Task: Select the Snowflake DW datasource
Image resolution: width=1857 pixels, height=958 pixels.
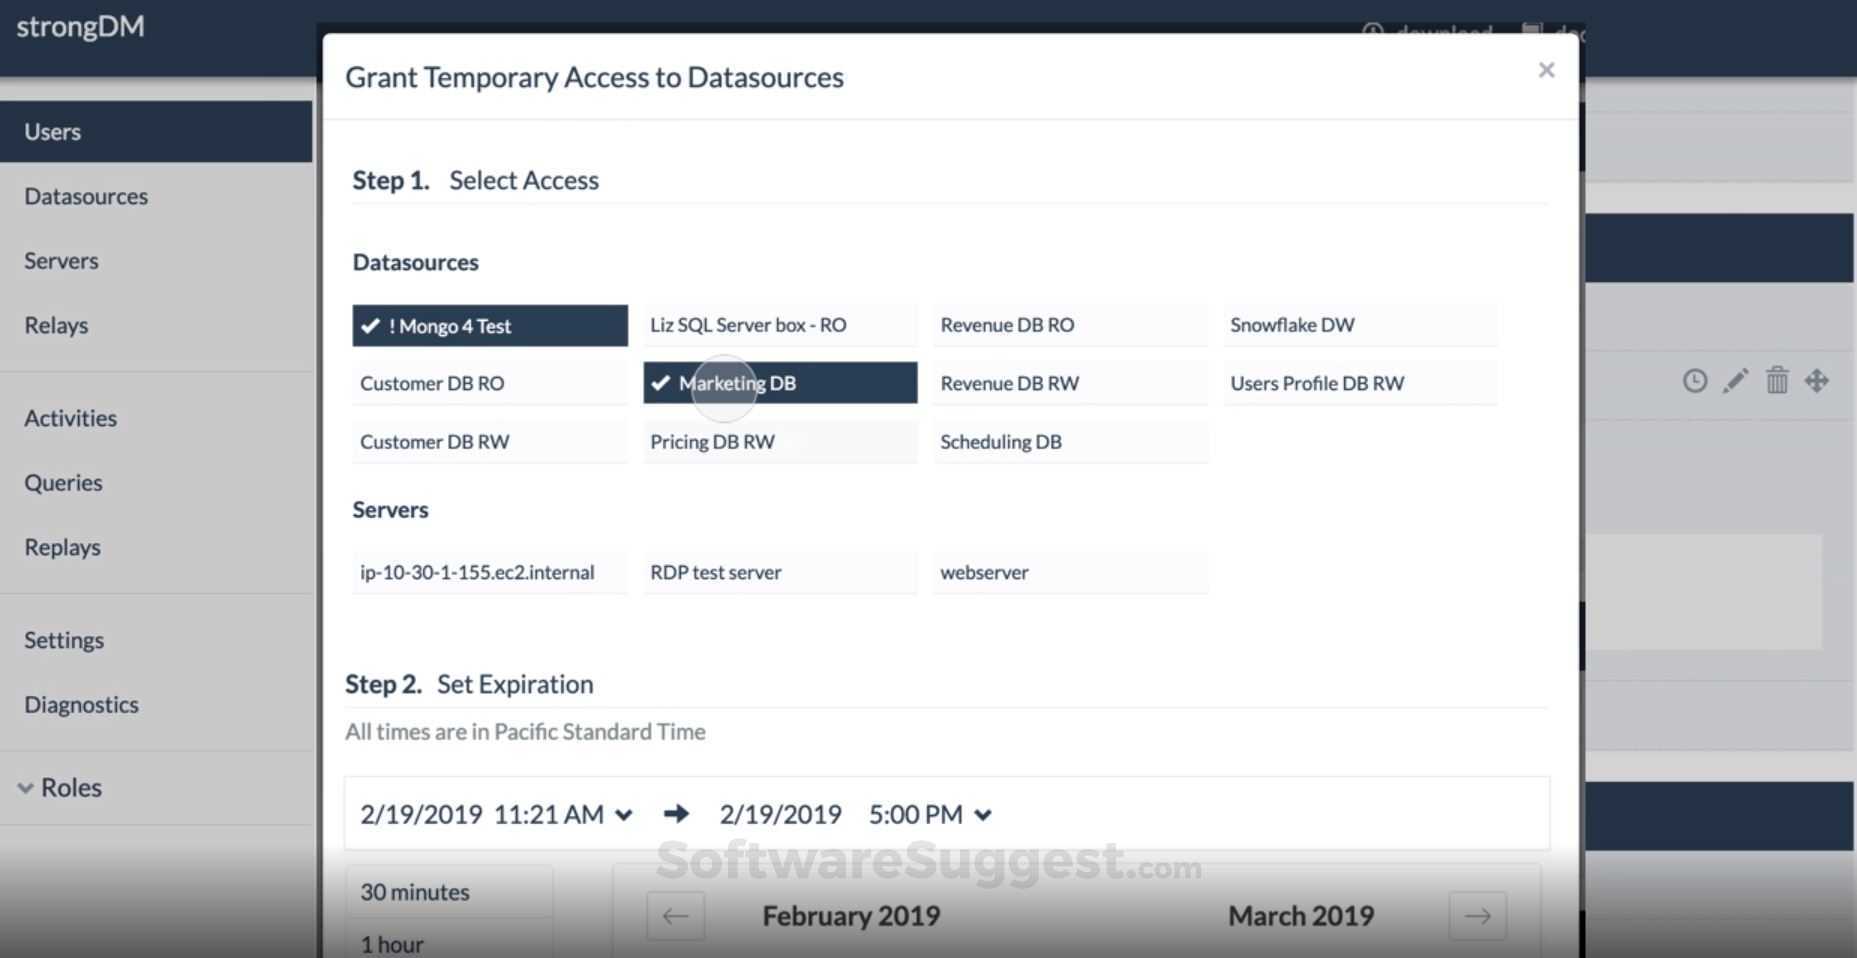Action: (1360, 324)
